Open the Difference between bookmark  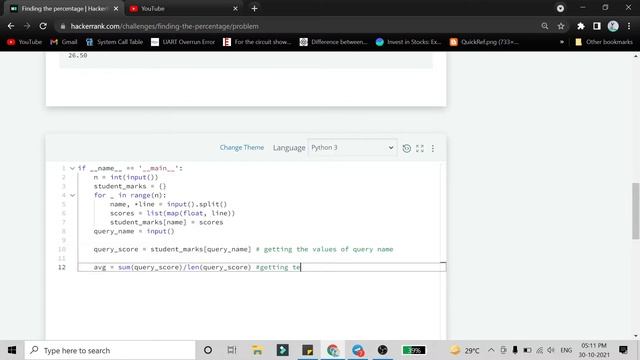(333, 42)
